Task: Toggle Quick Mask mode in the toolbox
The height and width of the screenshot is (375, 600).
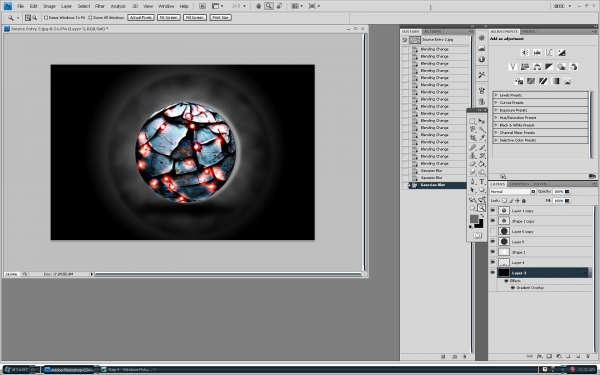Action: coord(477,235)
